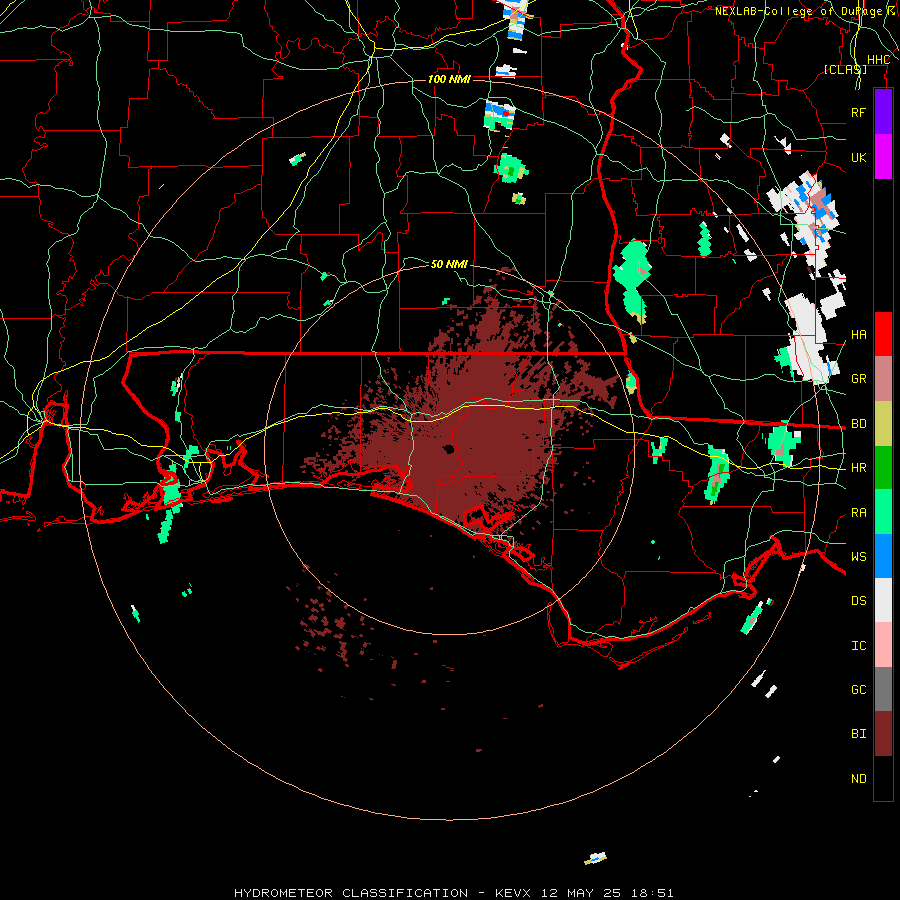
Task: Click the "HYDROMETEOR CLASSIFICATION" caption text
Action: tap(351, 893)
